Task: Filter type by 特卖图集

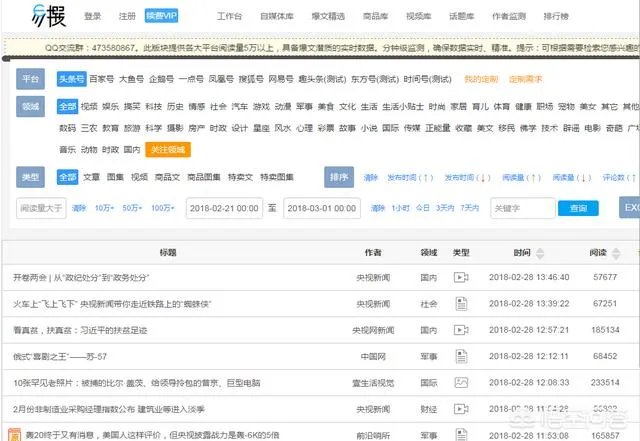Action: [277, 177]
